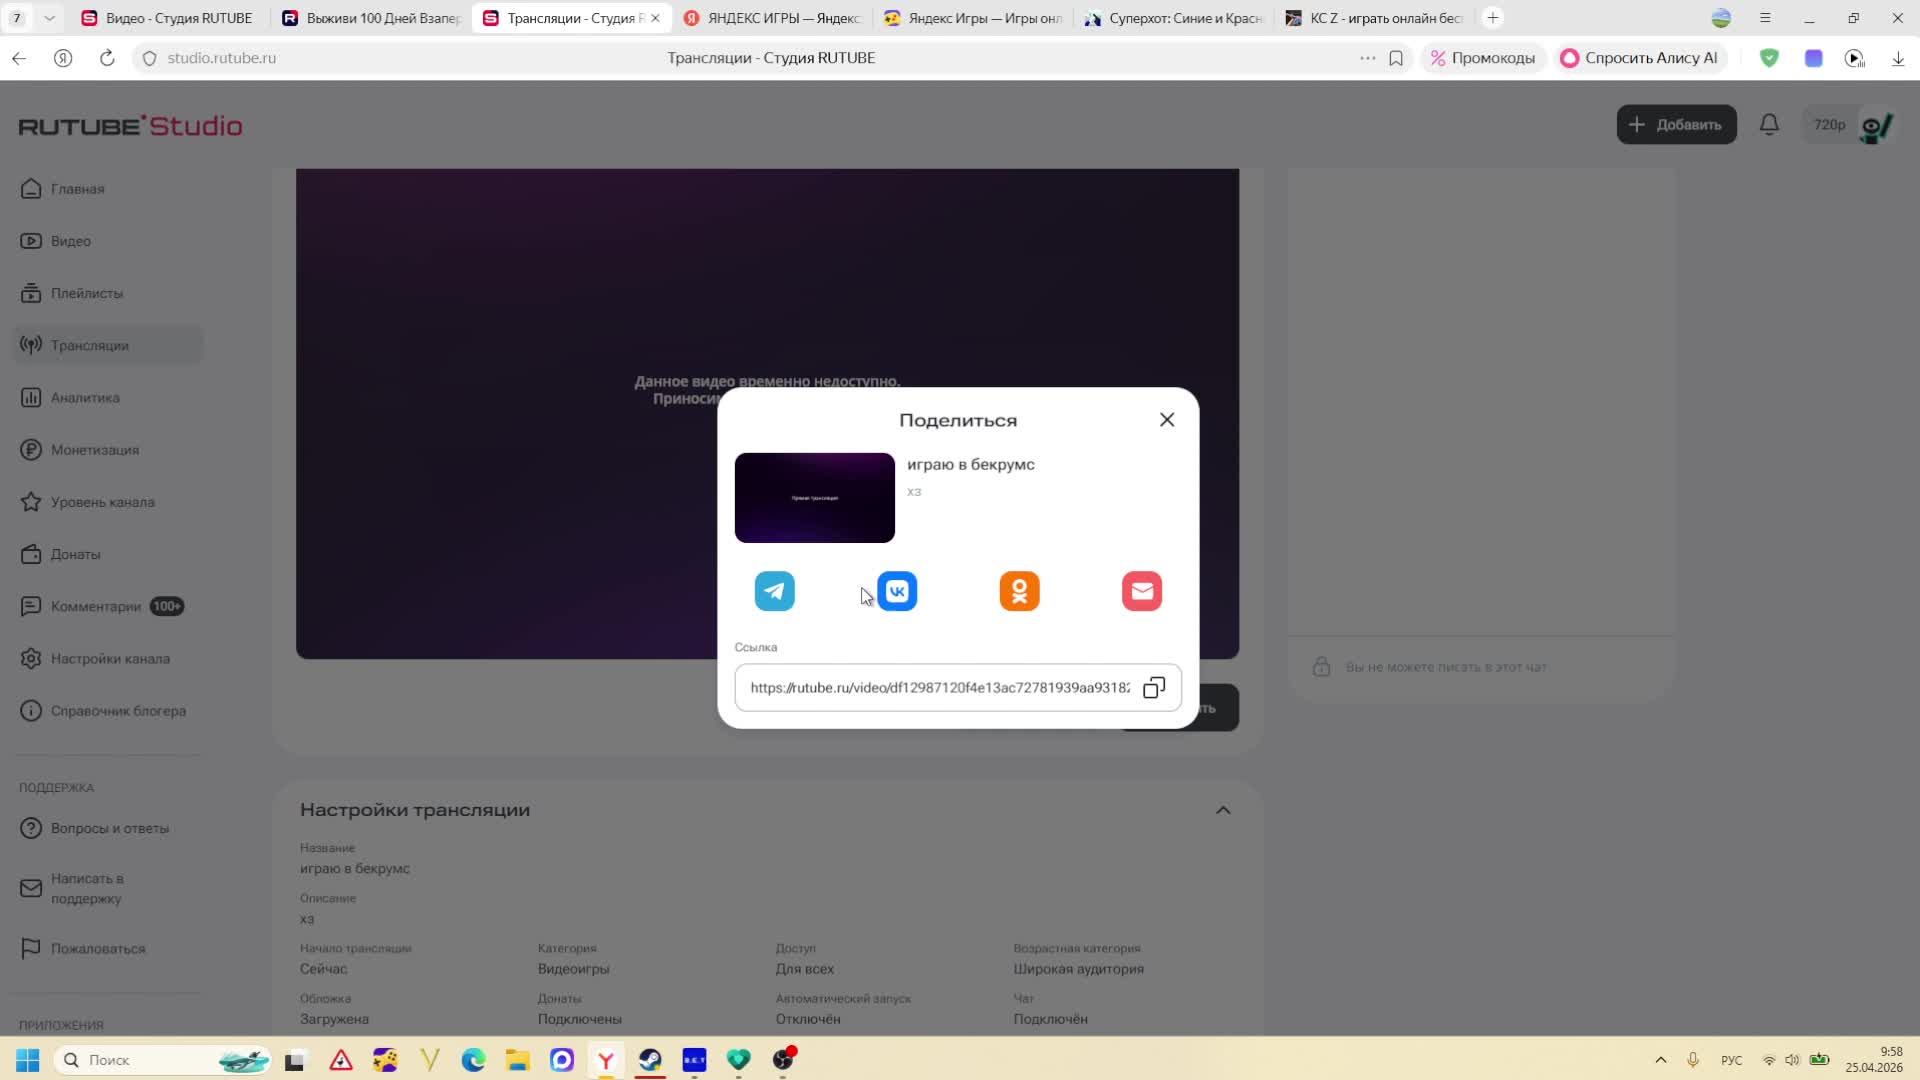Open Steam from the taskbar
Viewport: 1920px width, 1080px height.
point(650,1060)
